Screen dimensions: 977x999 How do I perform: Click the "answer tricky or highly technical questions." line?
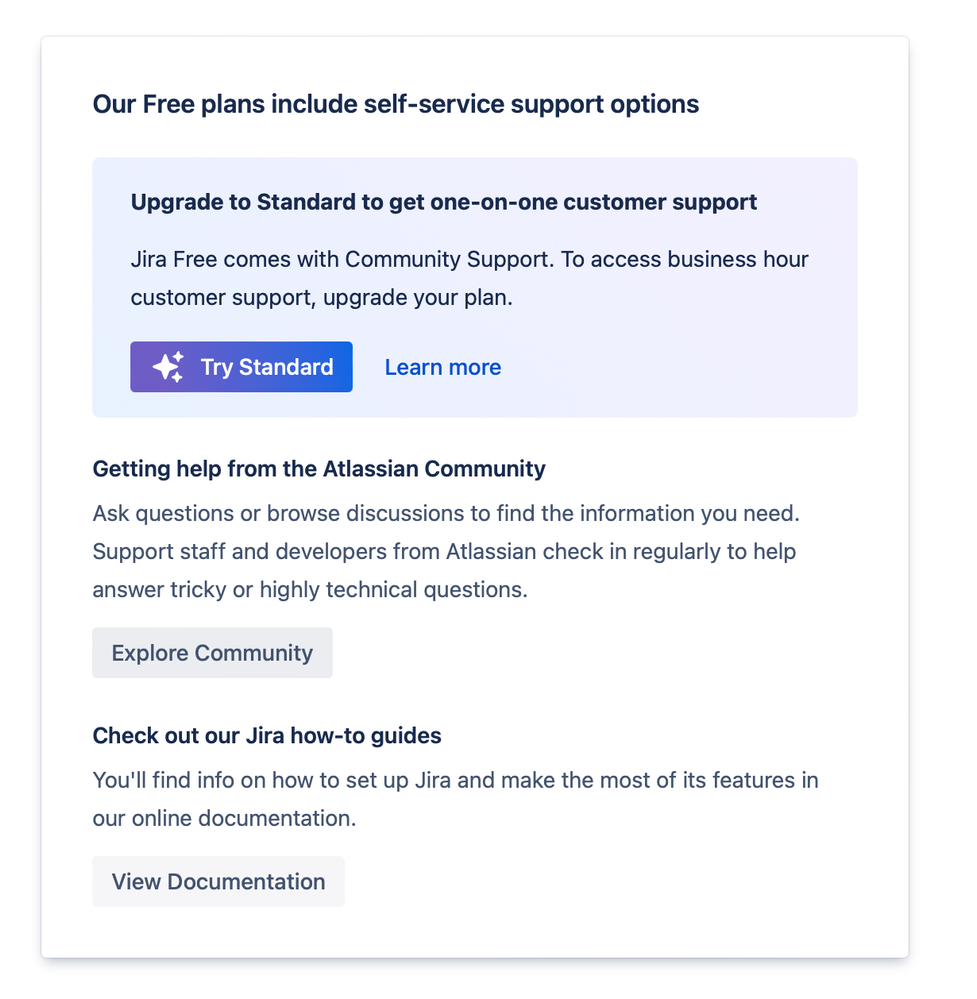click(x=310, y=590)
